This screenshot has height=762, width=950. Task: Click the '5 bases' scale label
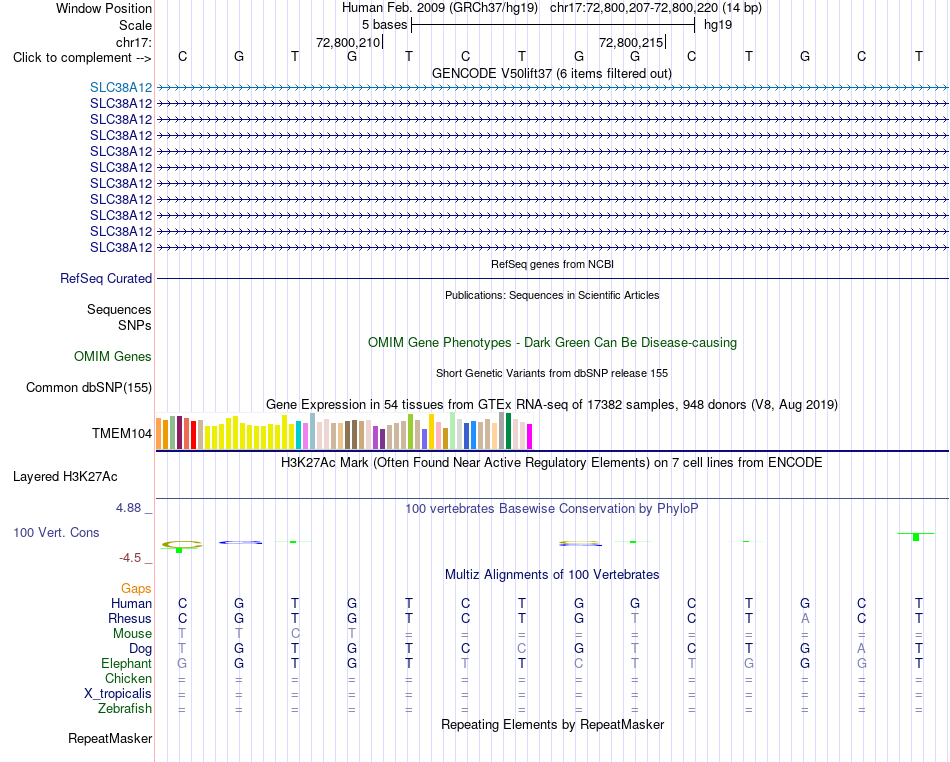(x=385, y=25)
